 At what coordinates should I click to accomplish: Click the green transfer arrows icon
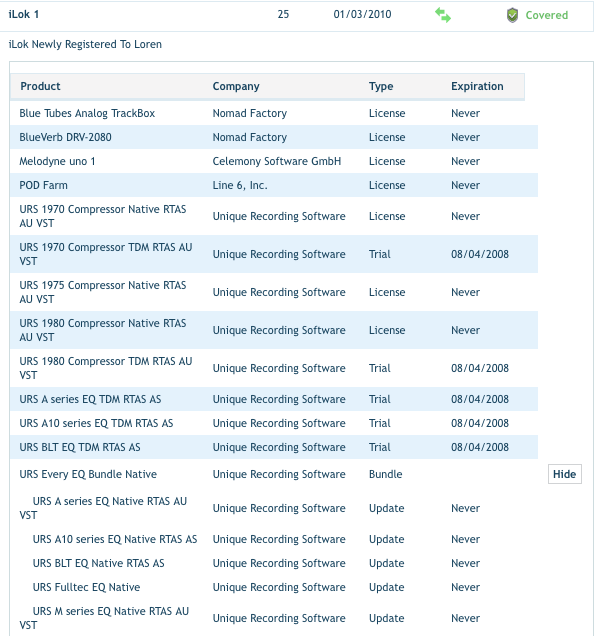442,15
